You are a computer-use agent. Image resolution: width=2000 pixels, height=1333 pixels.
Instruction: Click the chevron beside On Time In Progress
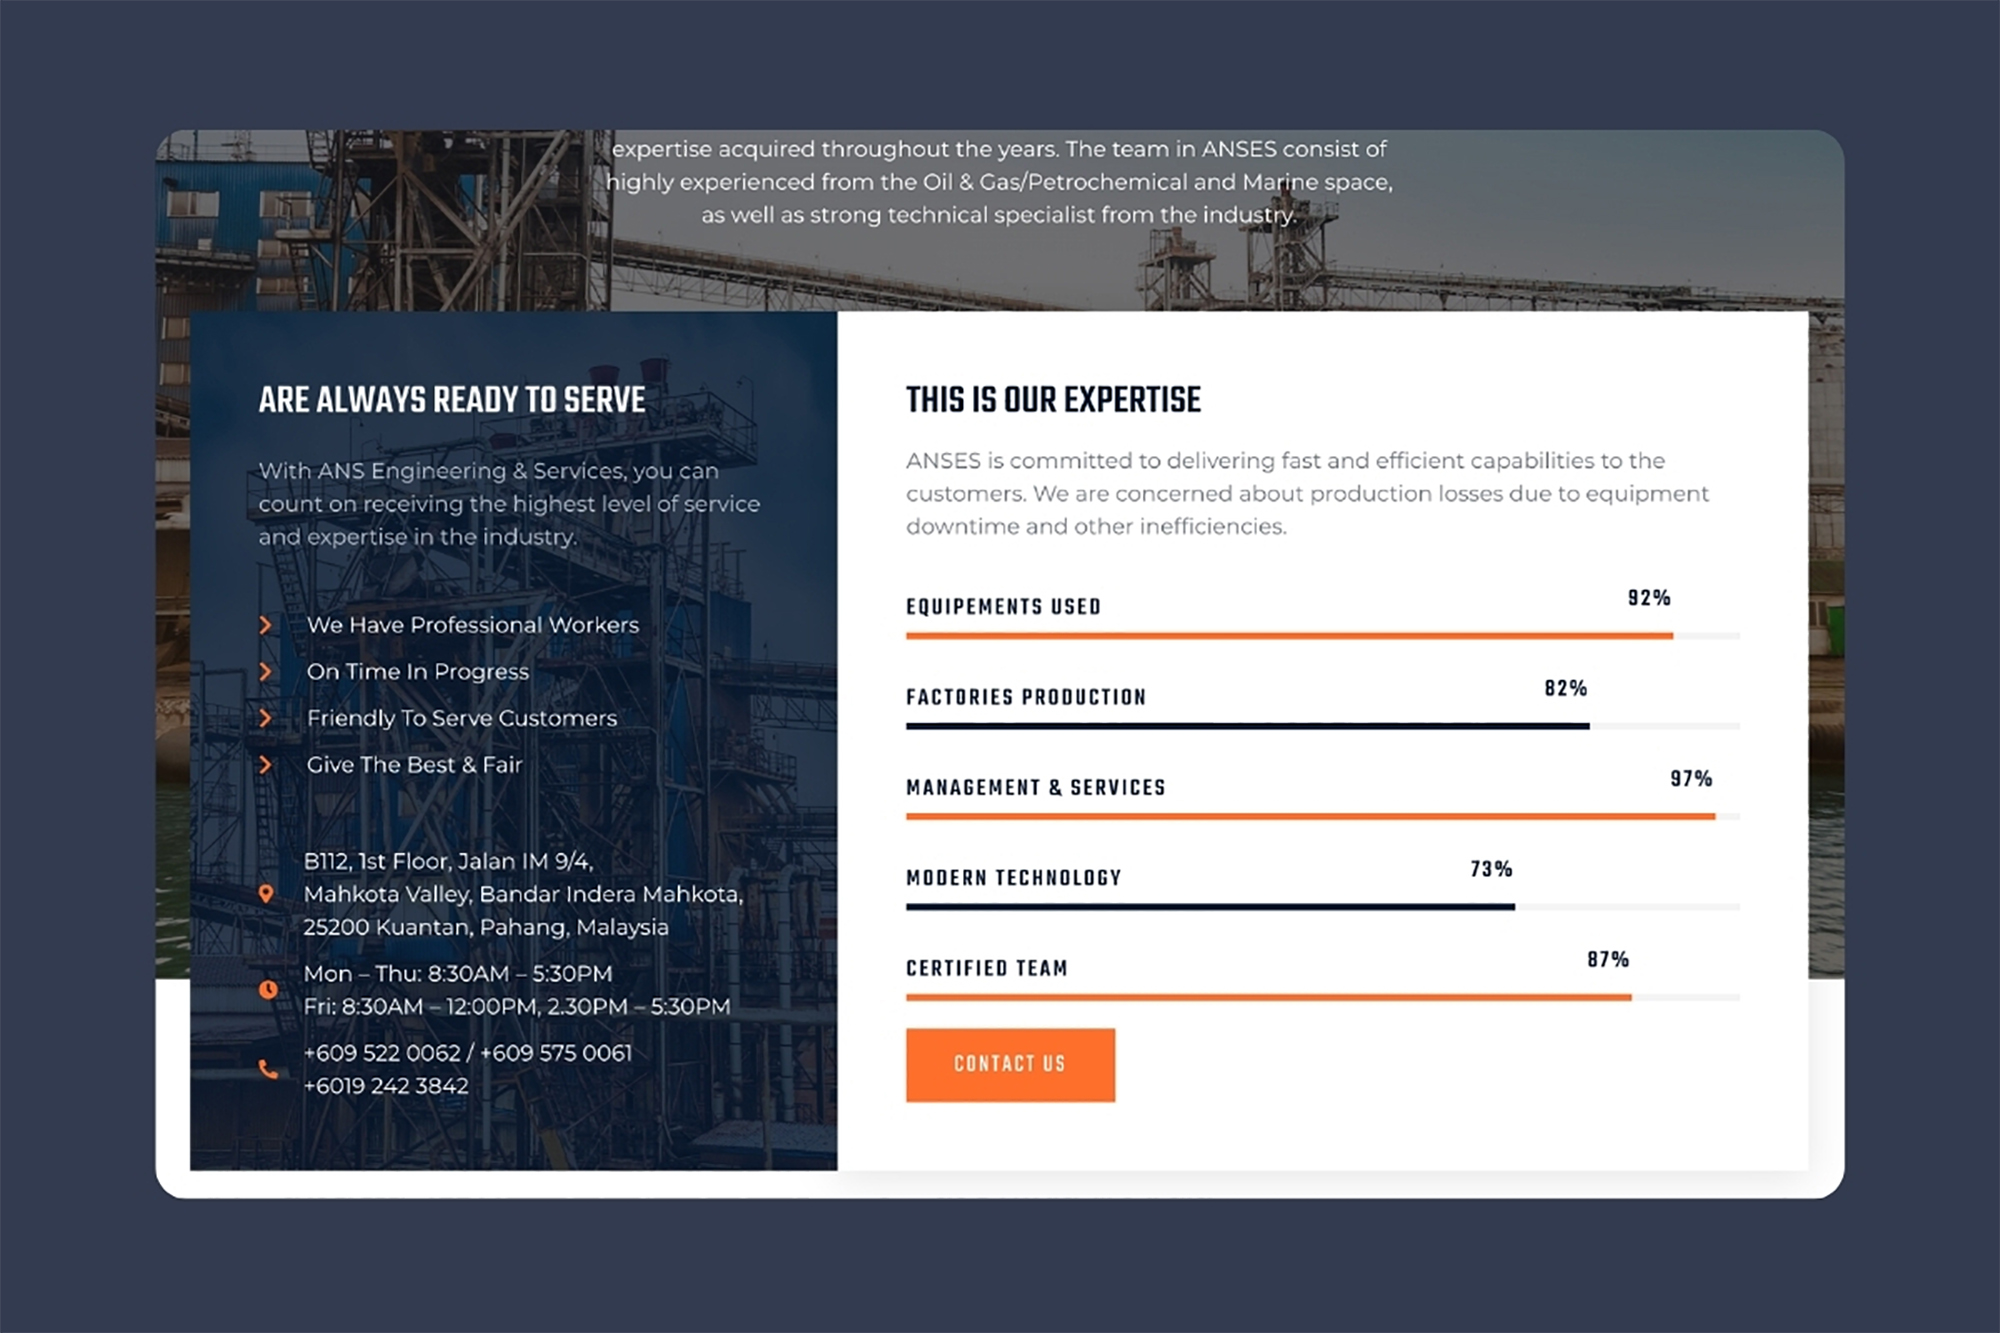[x=267, y=671]
